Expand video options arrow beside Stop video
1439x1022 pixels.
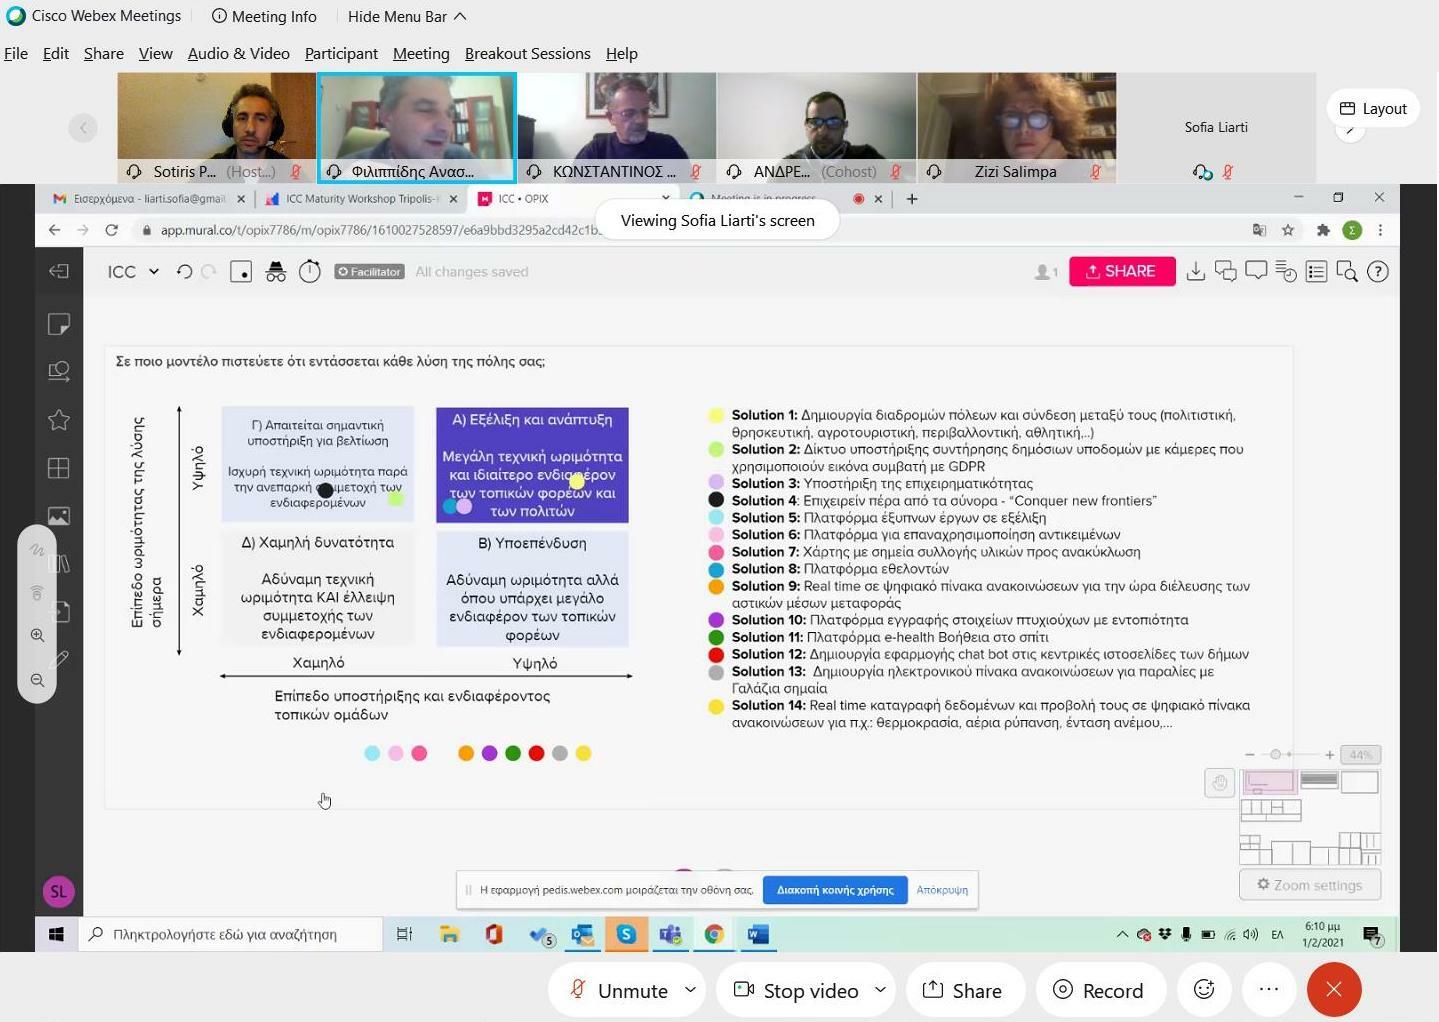point(880,990)
